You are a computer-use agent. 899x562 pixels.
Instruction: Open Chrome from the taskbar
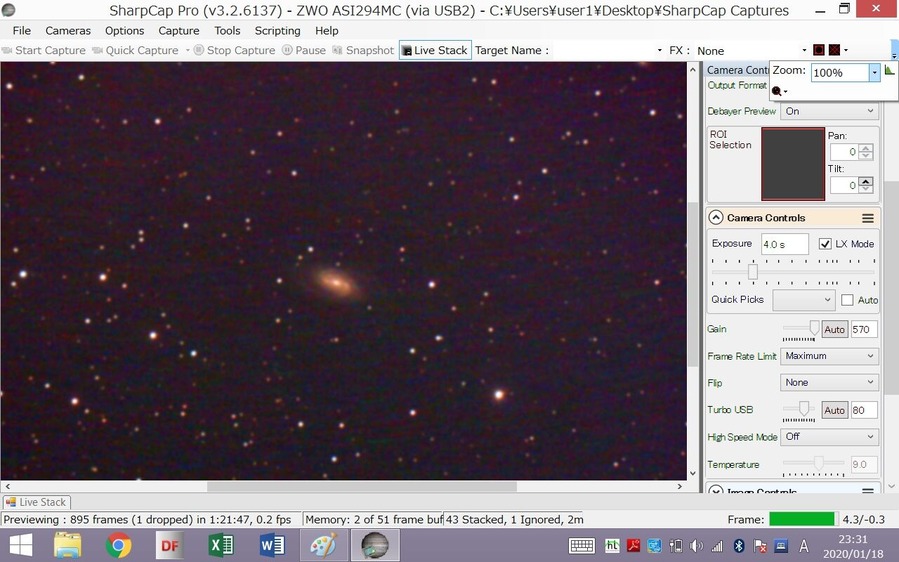[x=119, y=545]
